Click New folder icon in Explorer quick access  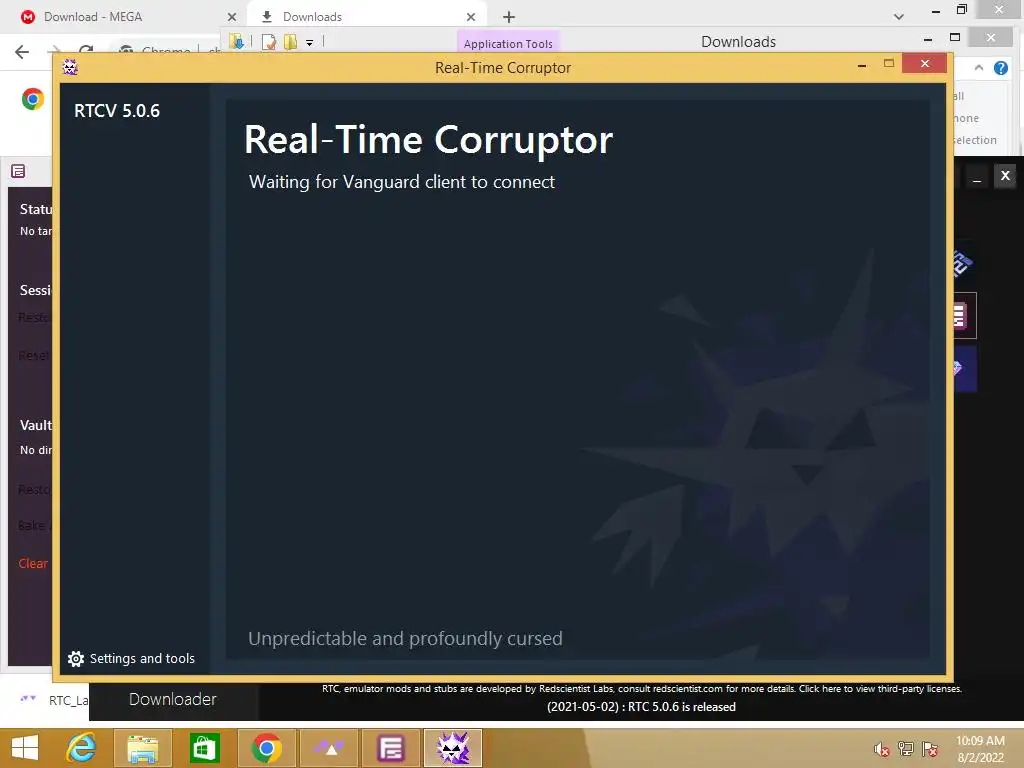291,42
